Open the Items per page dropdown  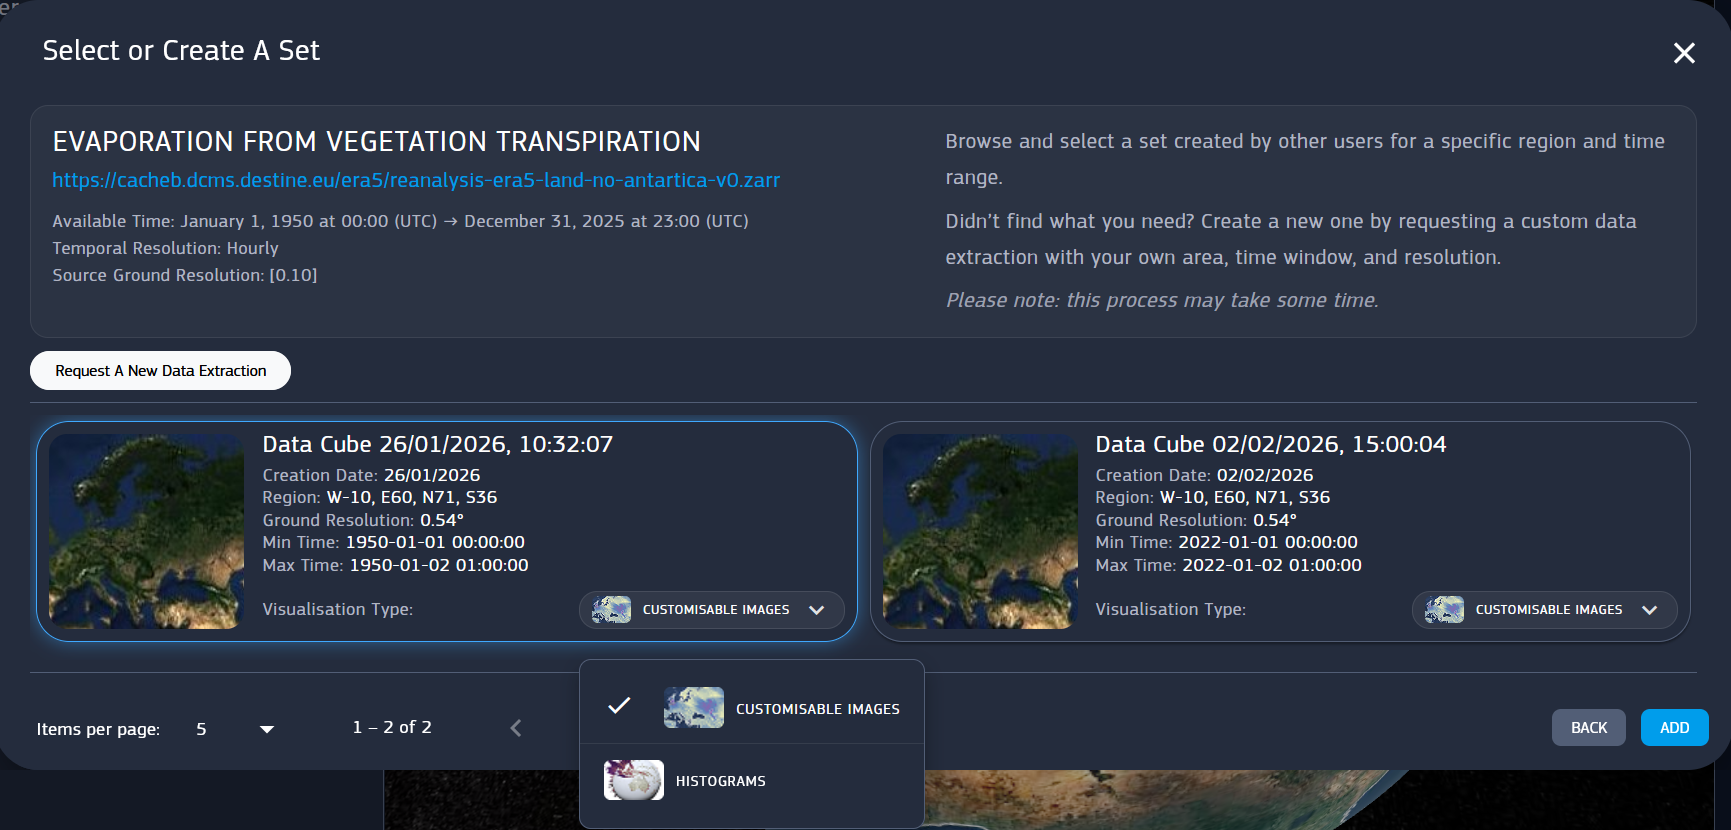coord(266,729)
